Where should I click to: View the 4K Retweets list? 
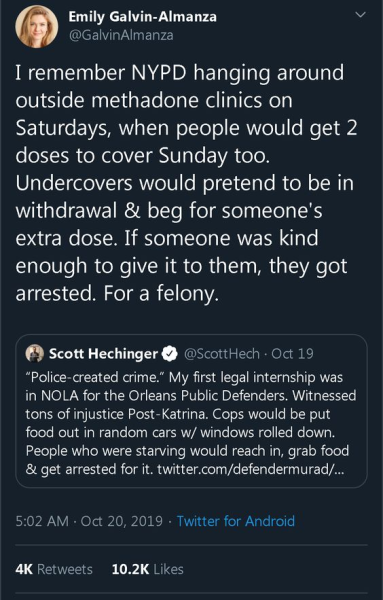coord(54,569)
